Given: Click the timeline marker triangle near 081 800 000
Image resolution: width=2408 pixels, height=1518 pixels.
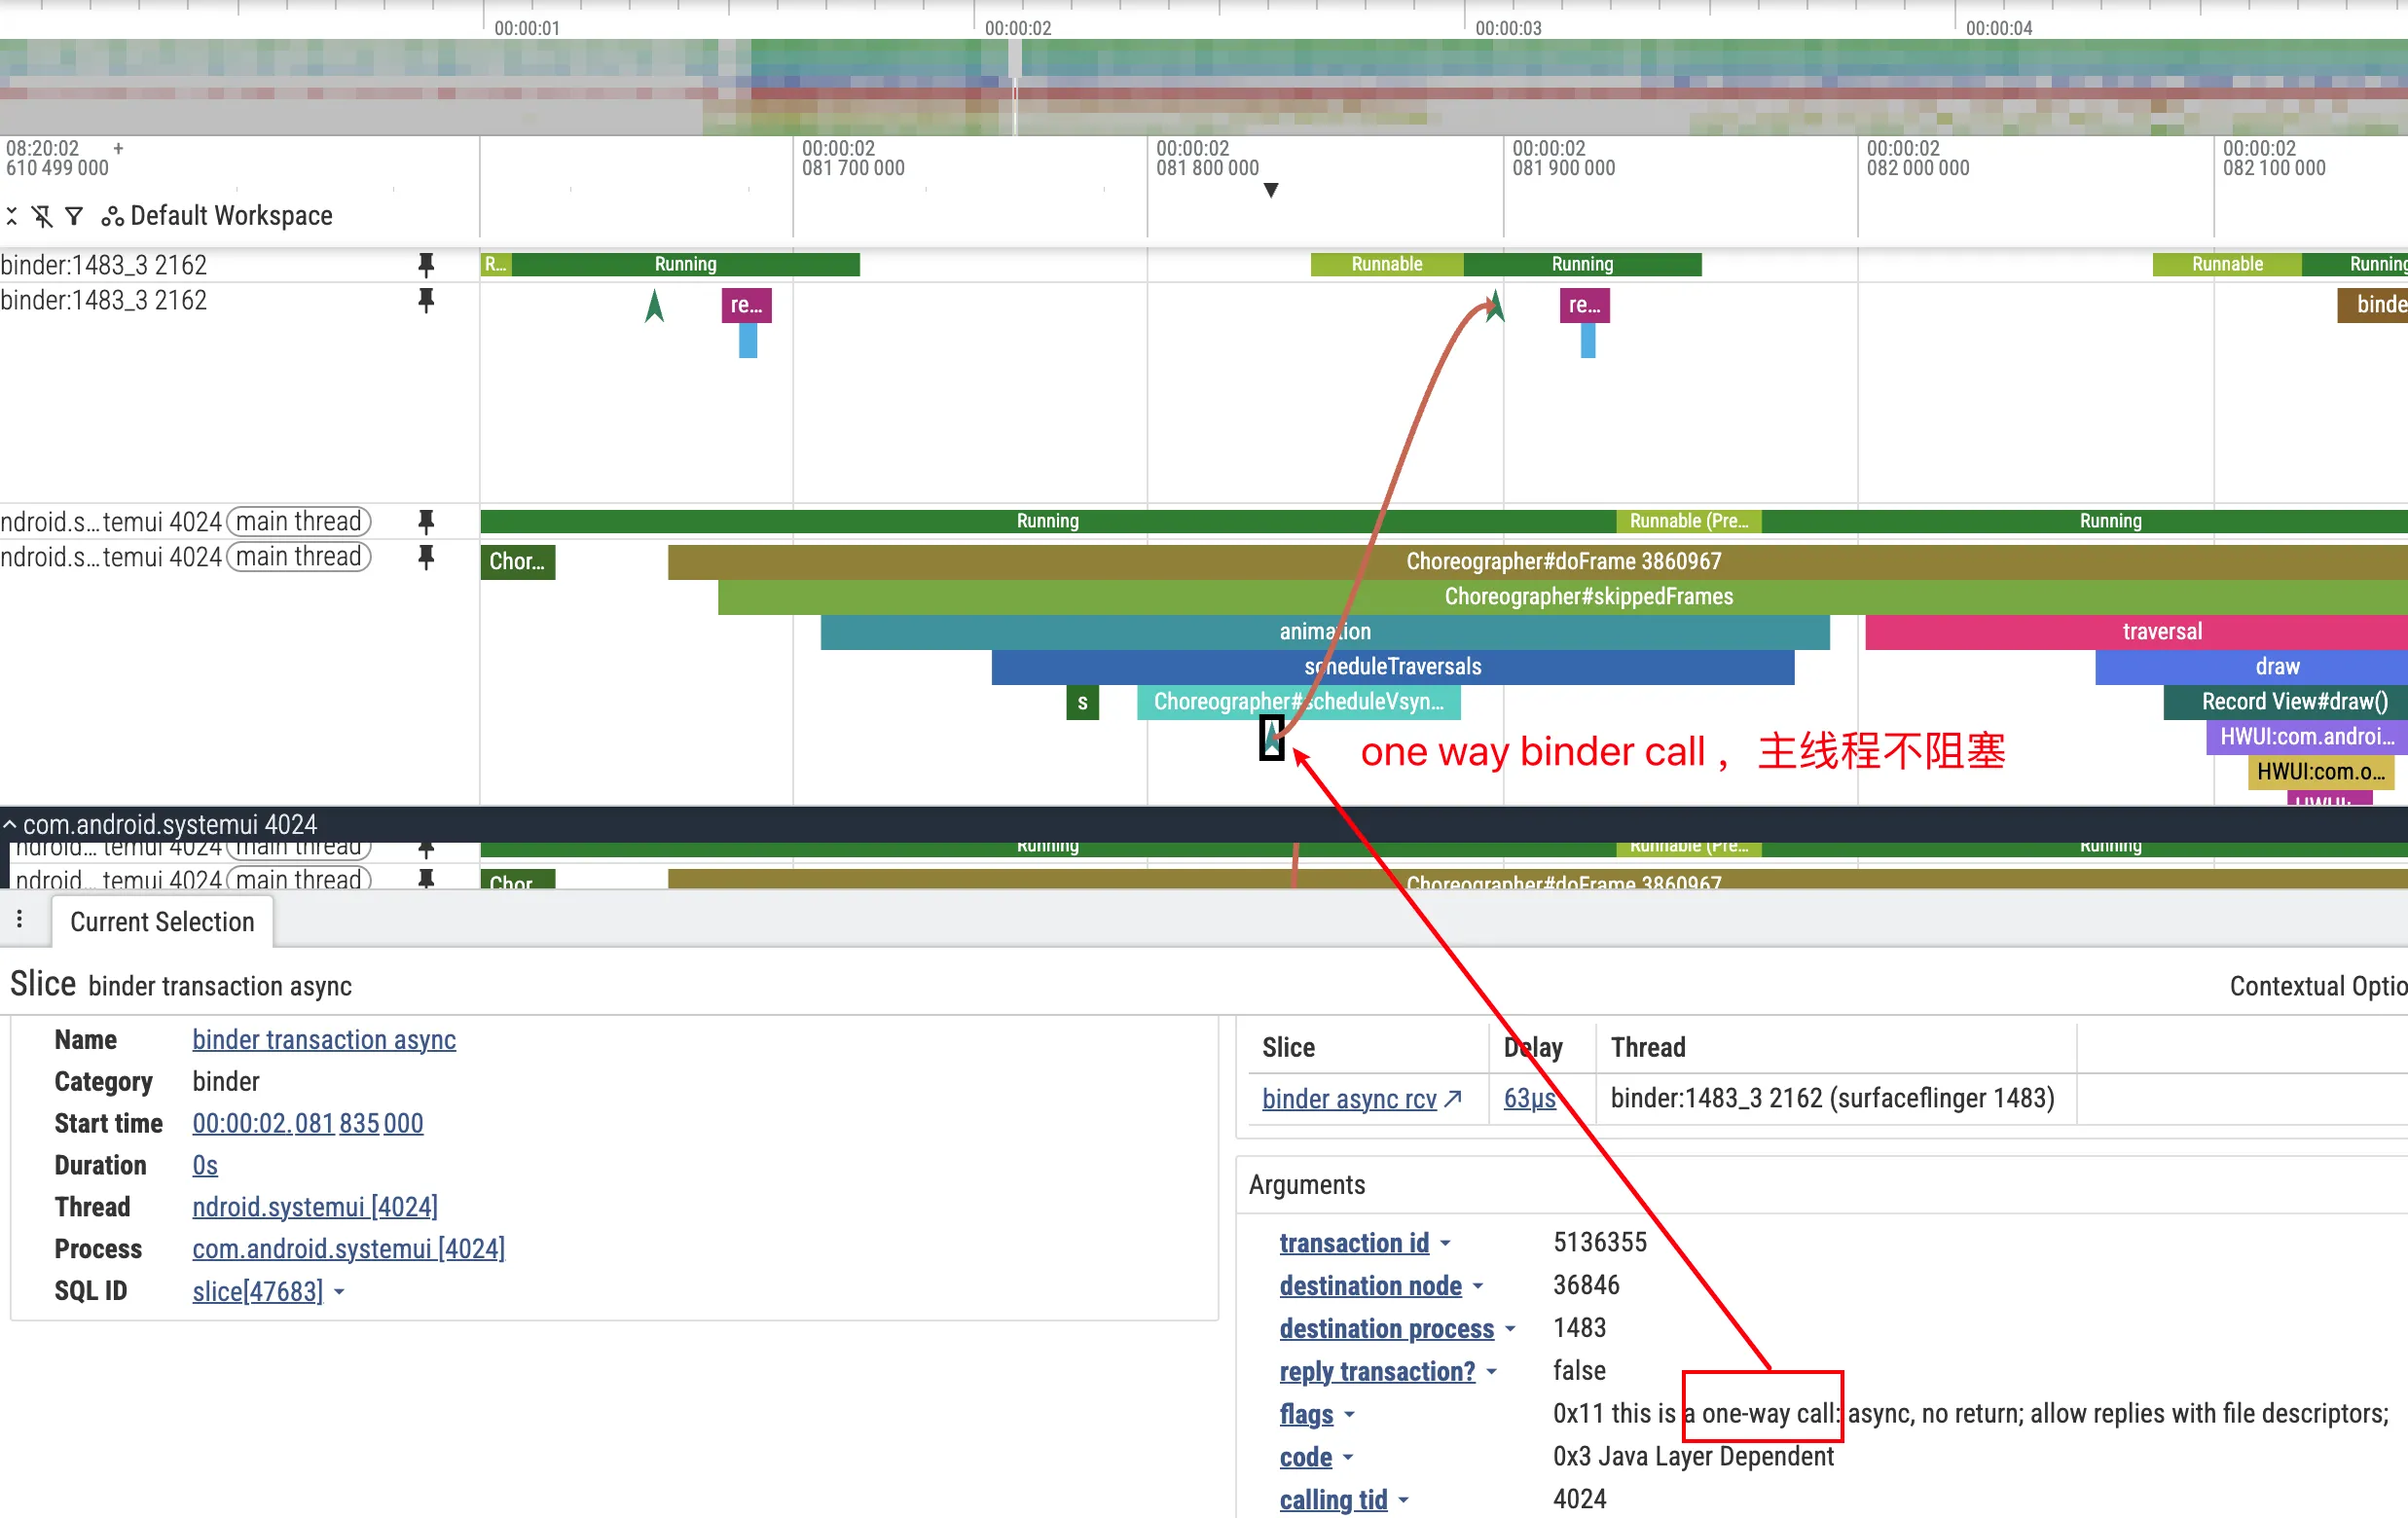Looking at the screenshot, I should [x=1271, y=190].
